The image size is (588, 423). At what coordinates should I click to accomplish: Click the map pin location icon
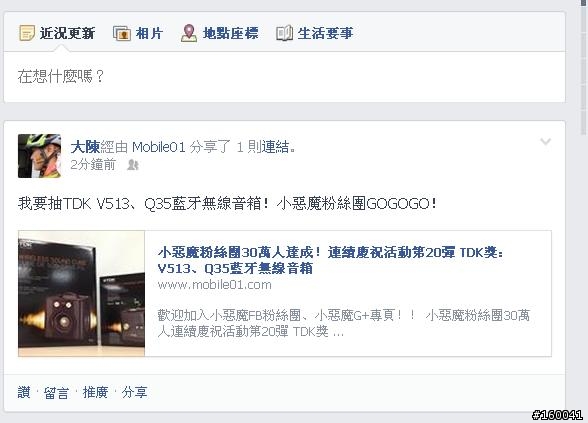click(x=189, y=33)
